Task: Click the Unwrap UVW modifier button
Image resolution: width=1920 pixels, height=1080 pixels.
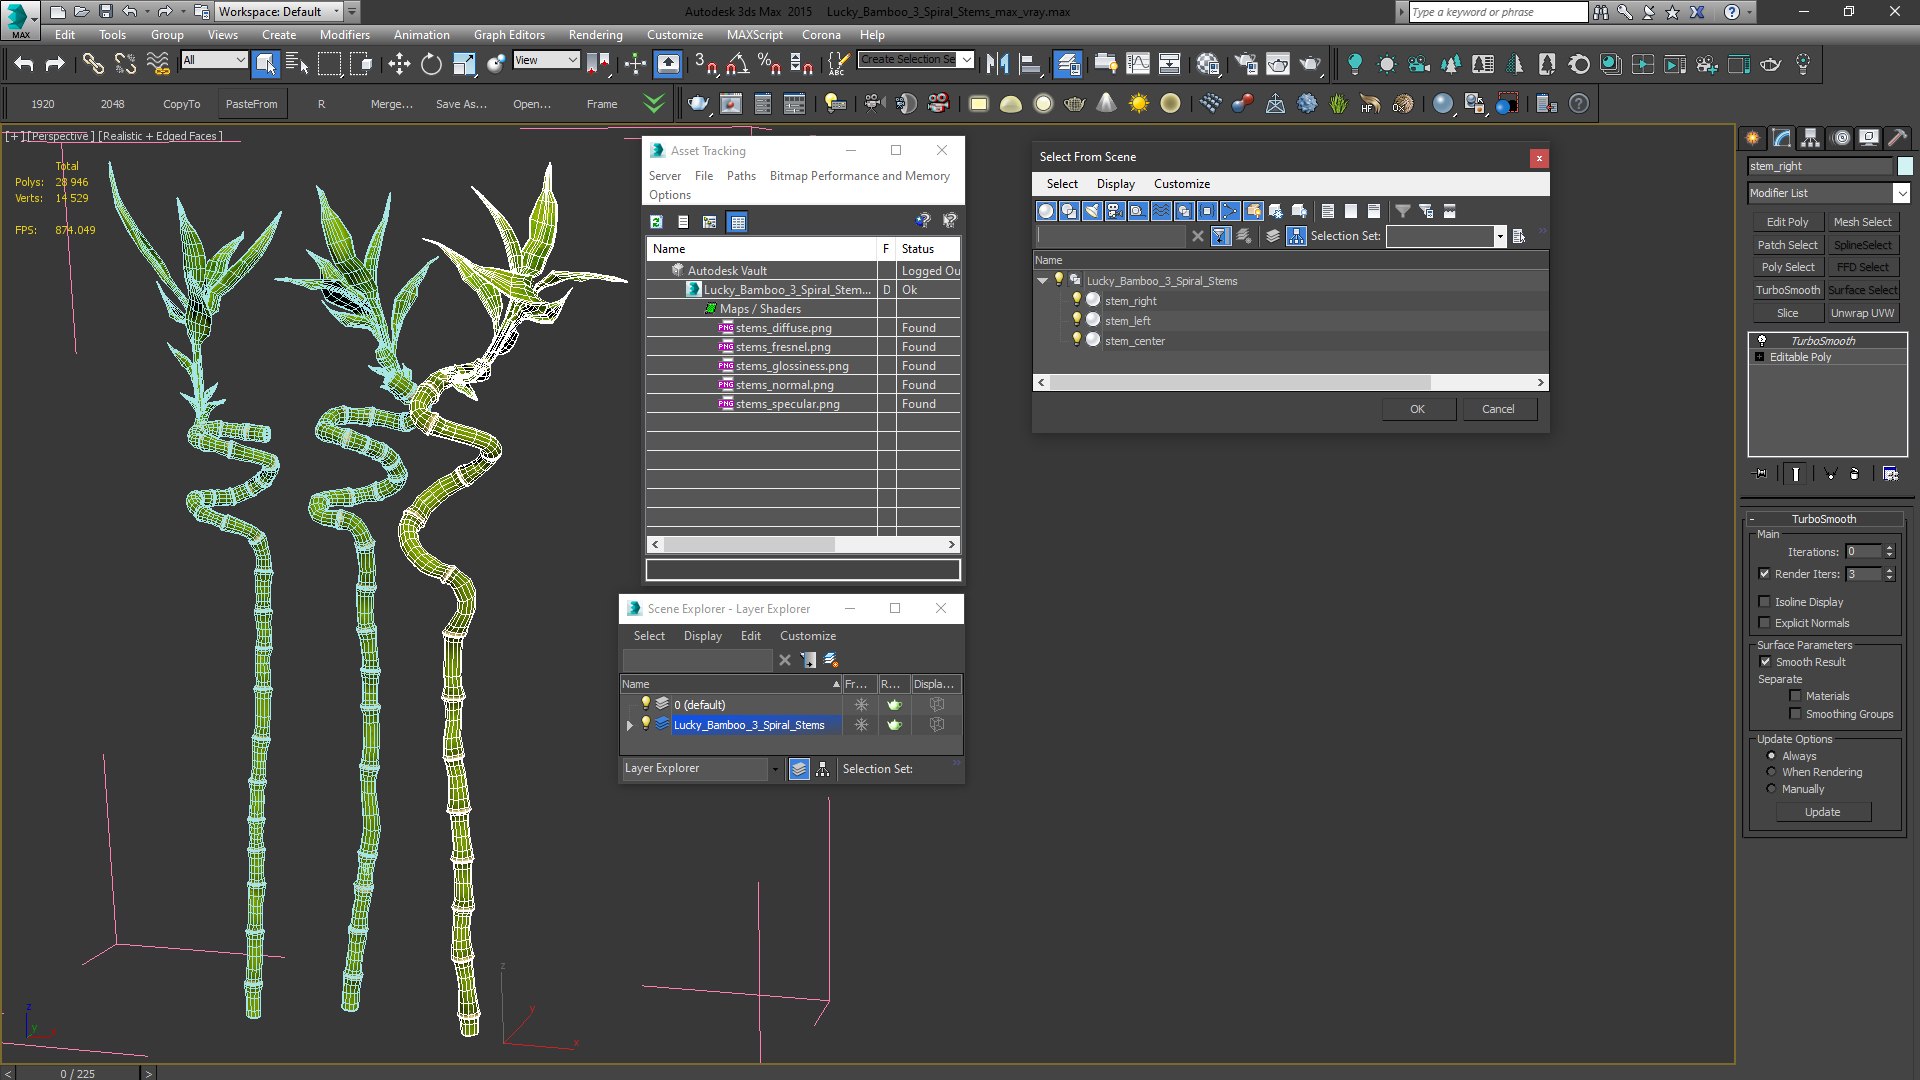Action: (1862, 313)
